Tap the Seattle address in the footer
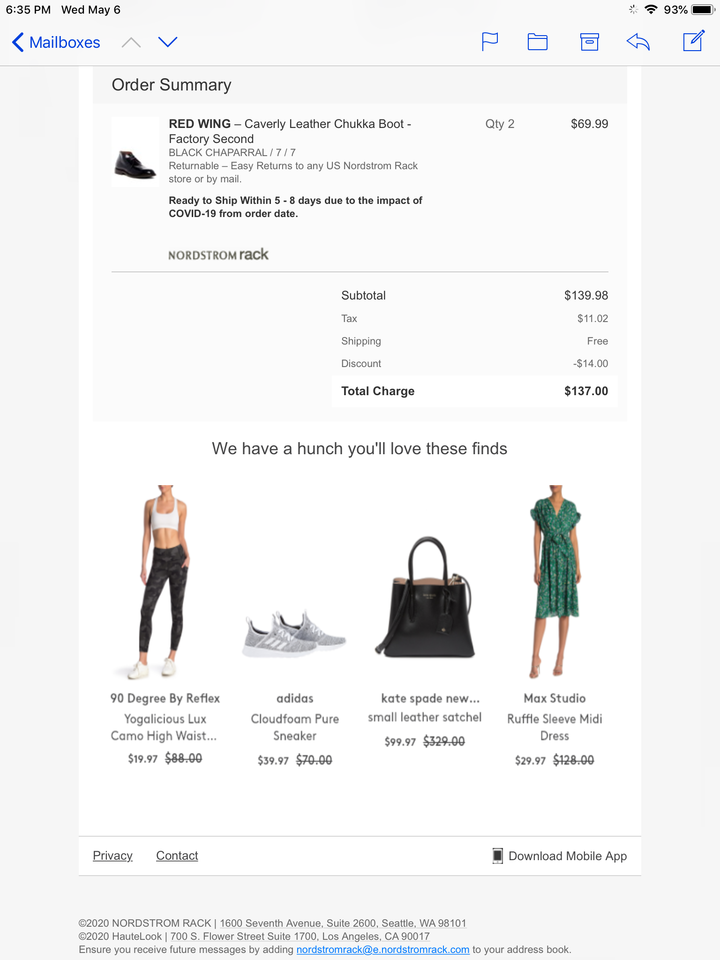The width and height of the screenshot is (720, 960). pos(343,923)
